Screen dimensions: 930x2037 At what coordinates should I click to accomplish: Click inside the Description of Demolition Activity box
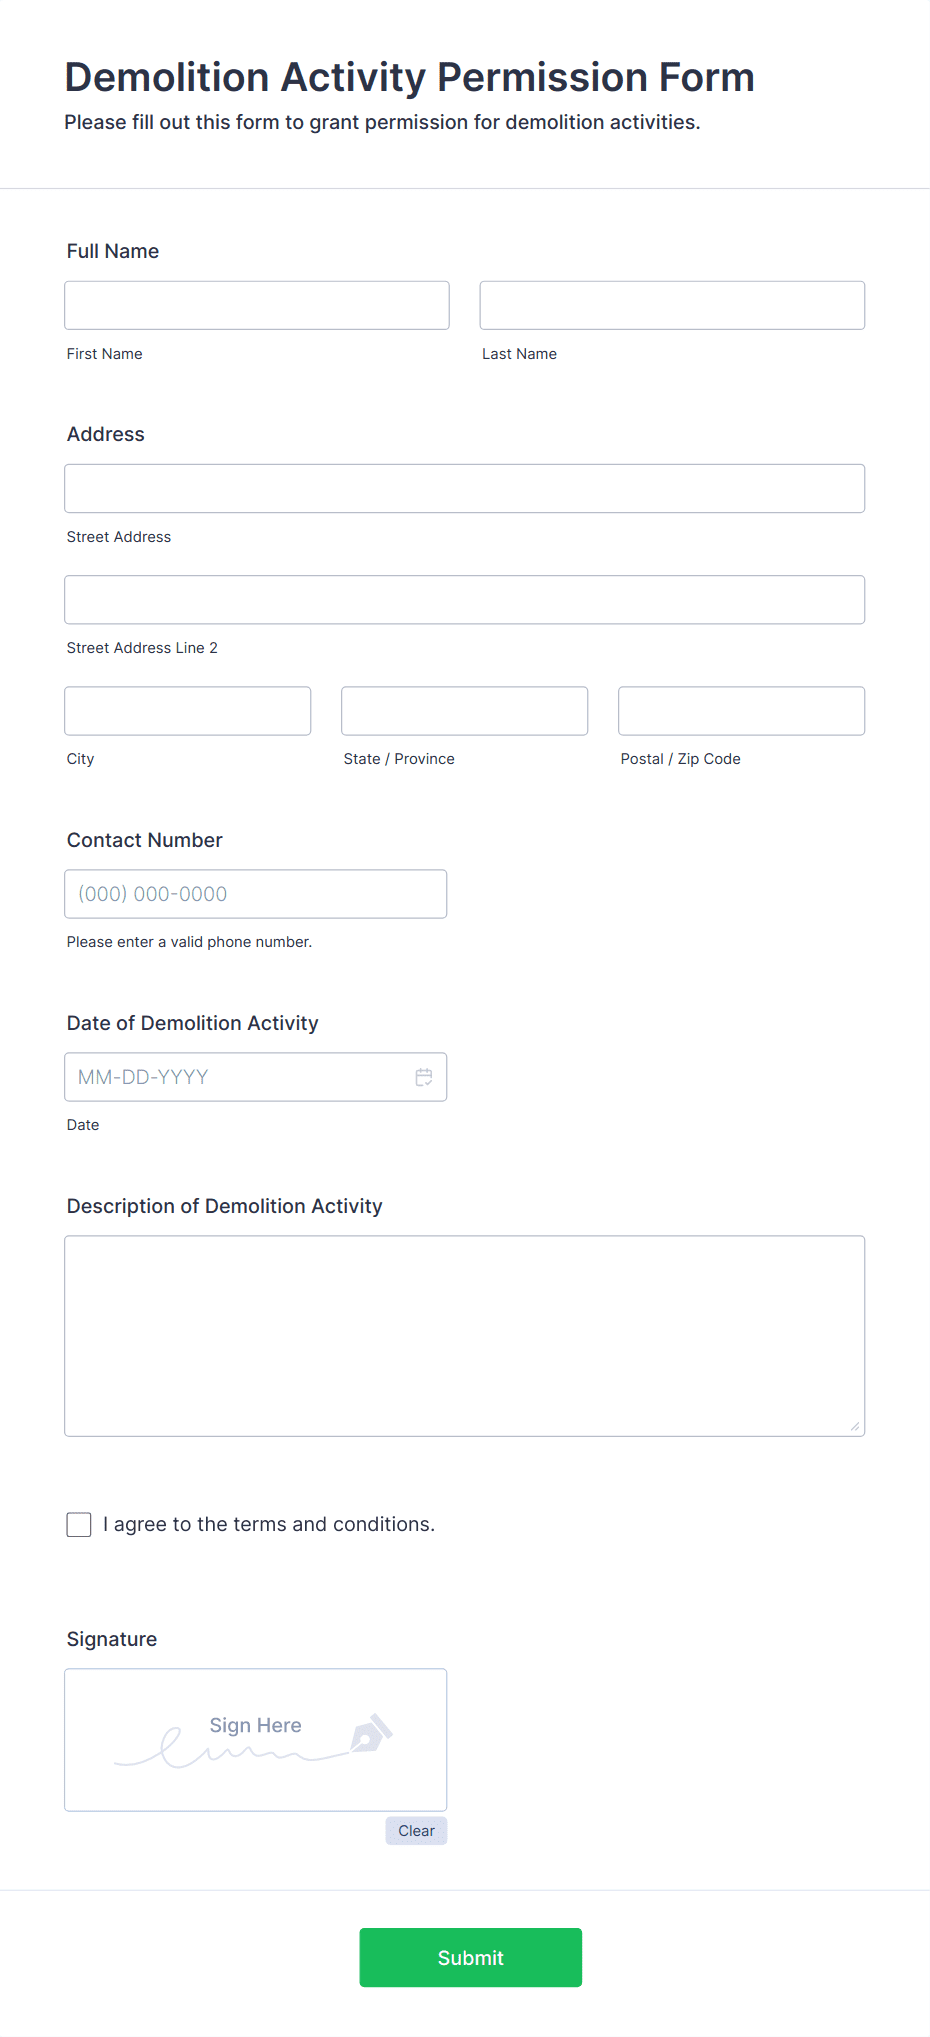[465, 1336]
